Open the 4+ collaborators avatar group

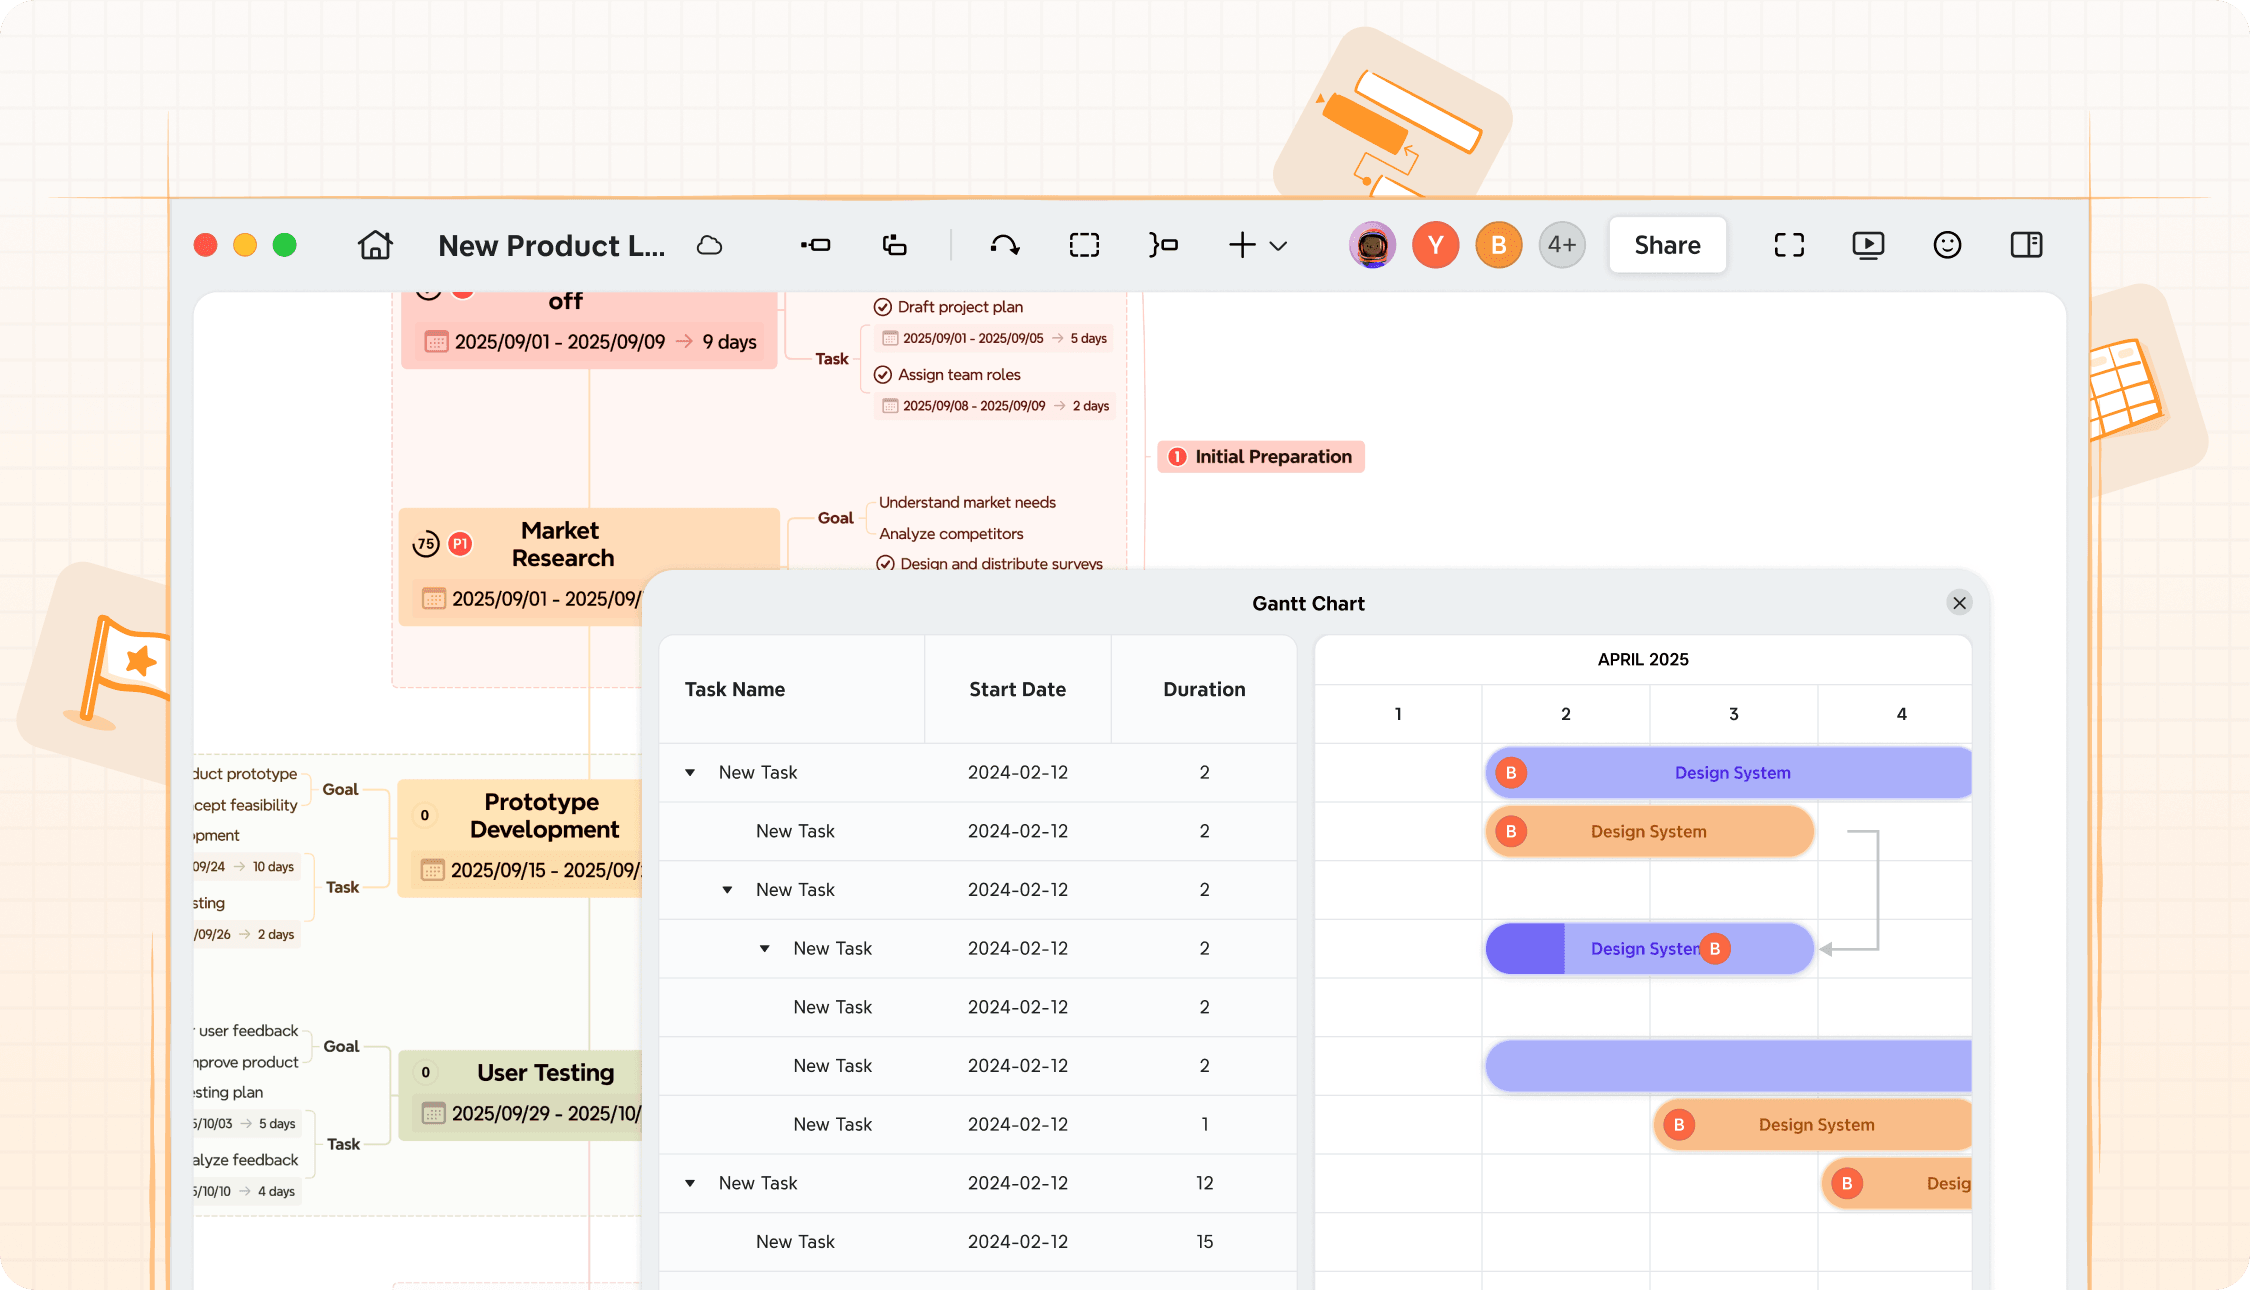tap(1561, 245)
